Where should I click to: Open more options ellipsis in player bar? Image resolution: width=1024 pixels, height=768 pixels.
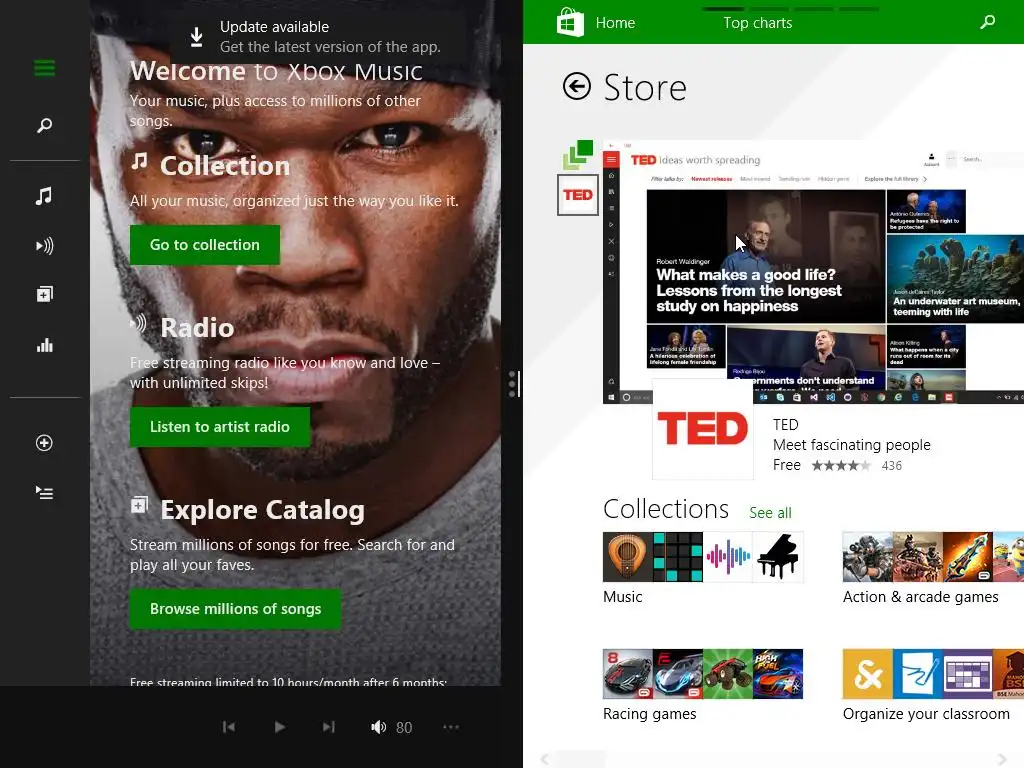451,727
